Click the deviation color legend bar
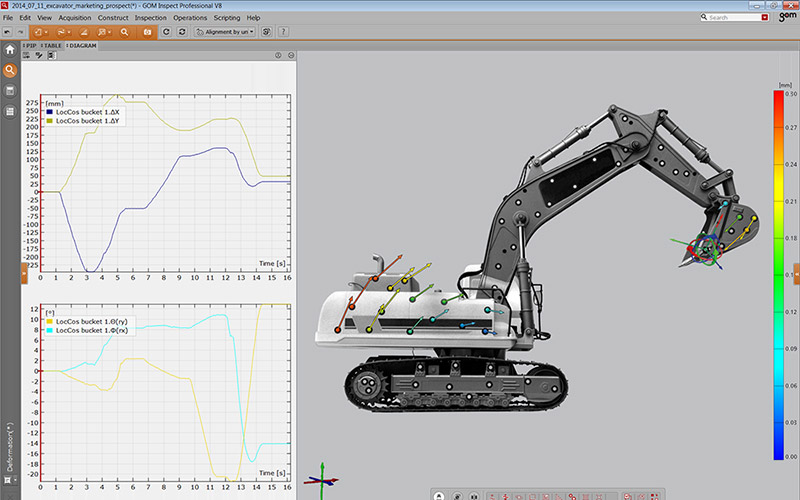Image resolution: width=800 pixels, height=500 pixels. pyautogui.click(x=778, y=275)
